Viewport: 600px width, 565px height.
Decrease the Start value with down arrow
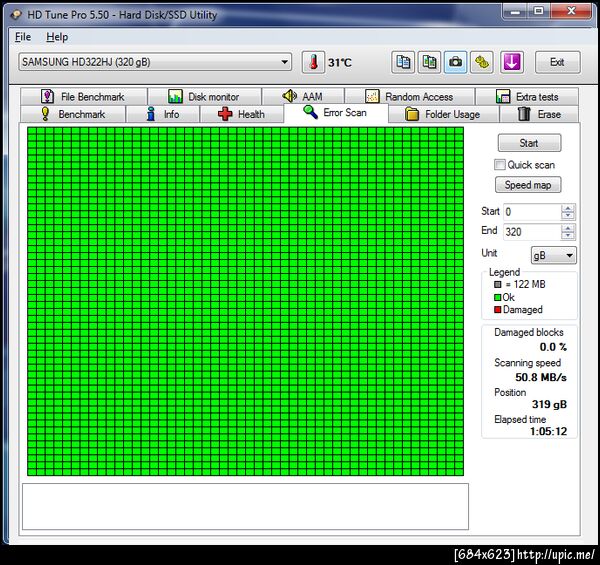click(x=568, y=216)
